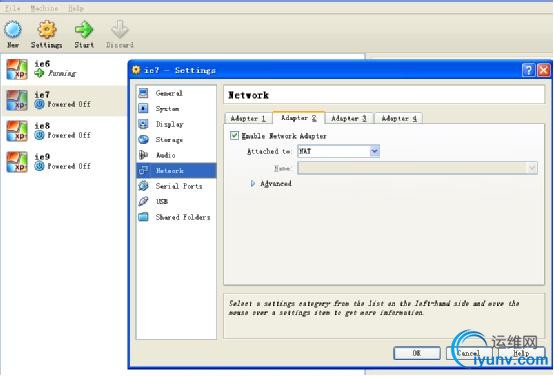Viewport: 554px width, 376px height.
Task: Click the Shared Folders icon
Action: (x=143, y=217)
